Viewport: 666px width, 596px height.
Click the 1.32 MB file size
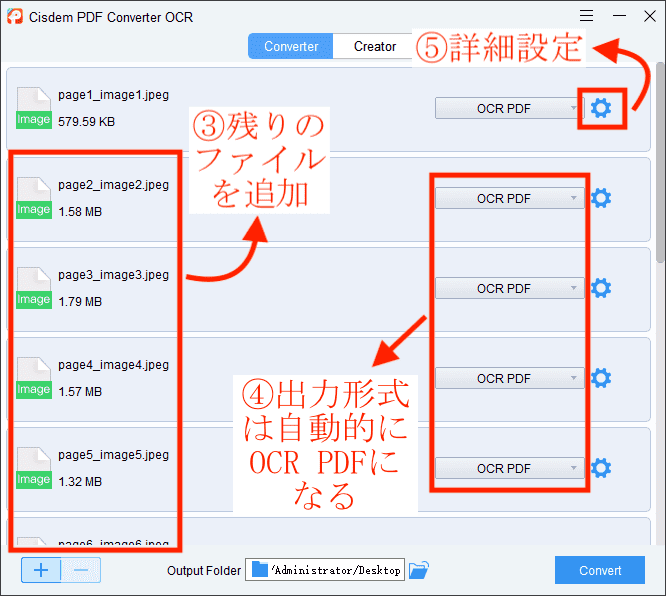point(80,482)
